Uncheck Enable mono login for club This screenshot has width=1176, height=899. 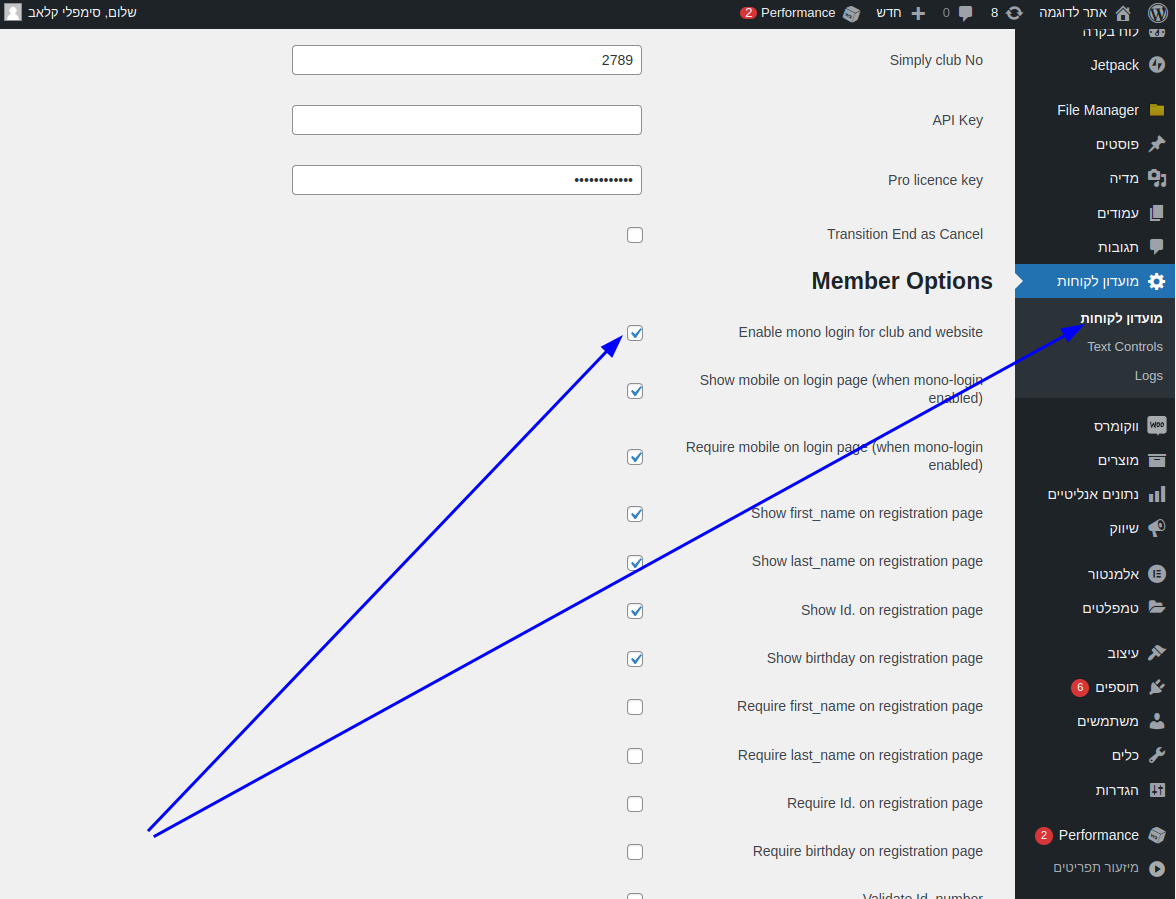635,333
